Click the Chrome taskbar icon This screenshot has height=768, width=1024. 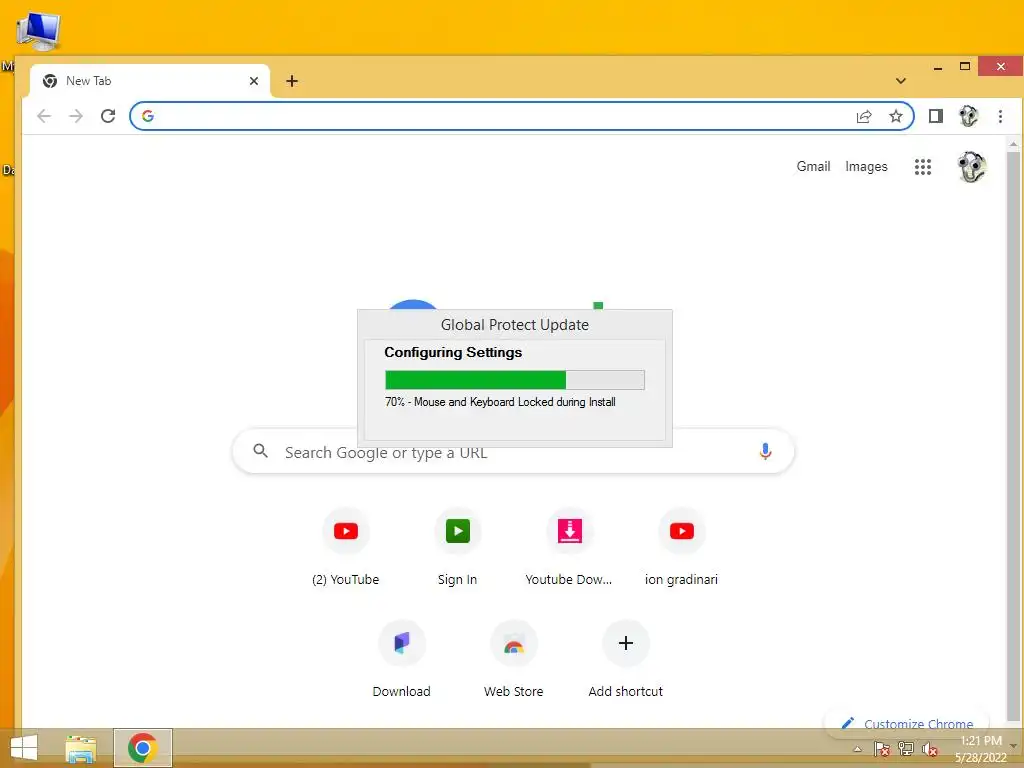point(142,748)
